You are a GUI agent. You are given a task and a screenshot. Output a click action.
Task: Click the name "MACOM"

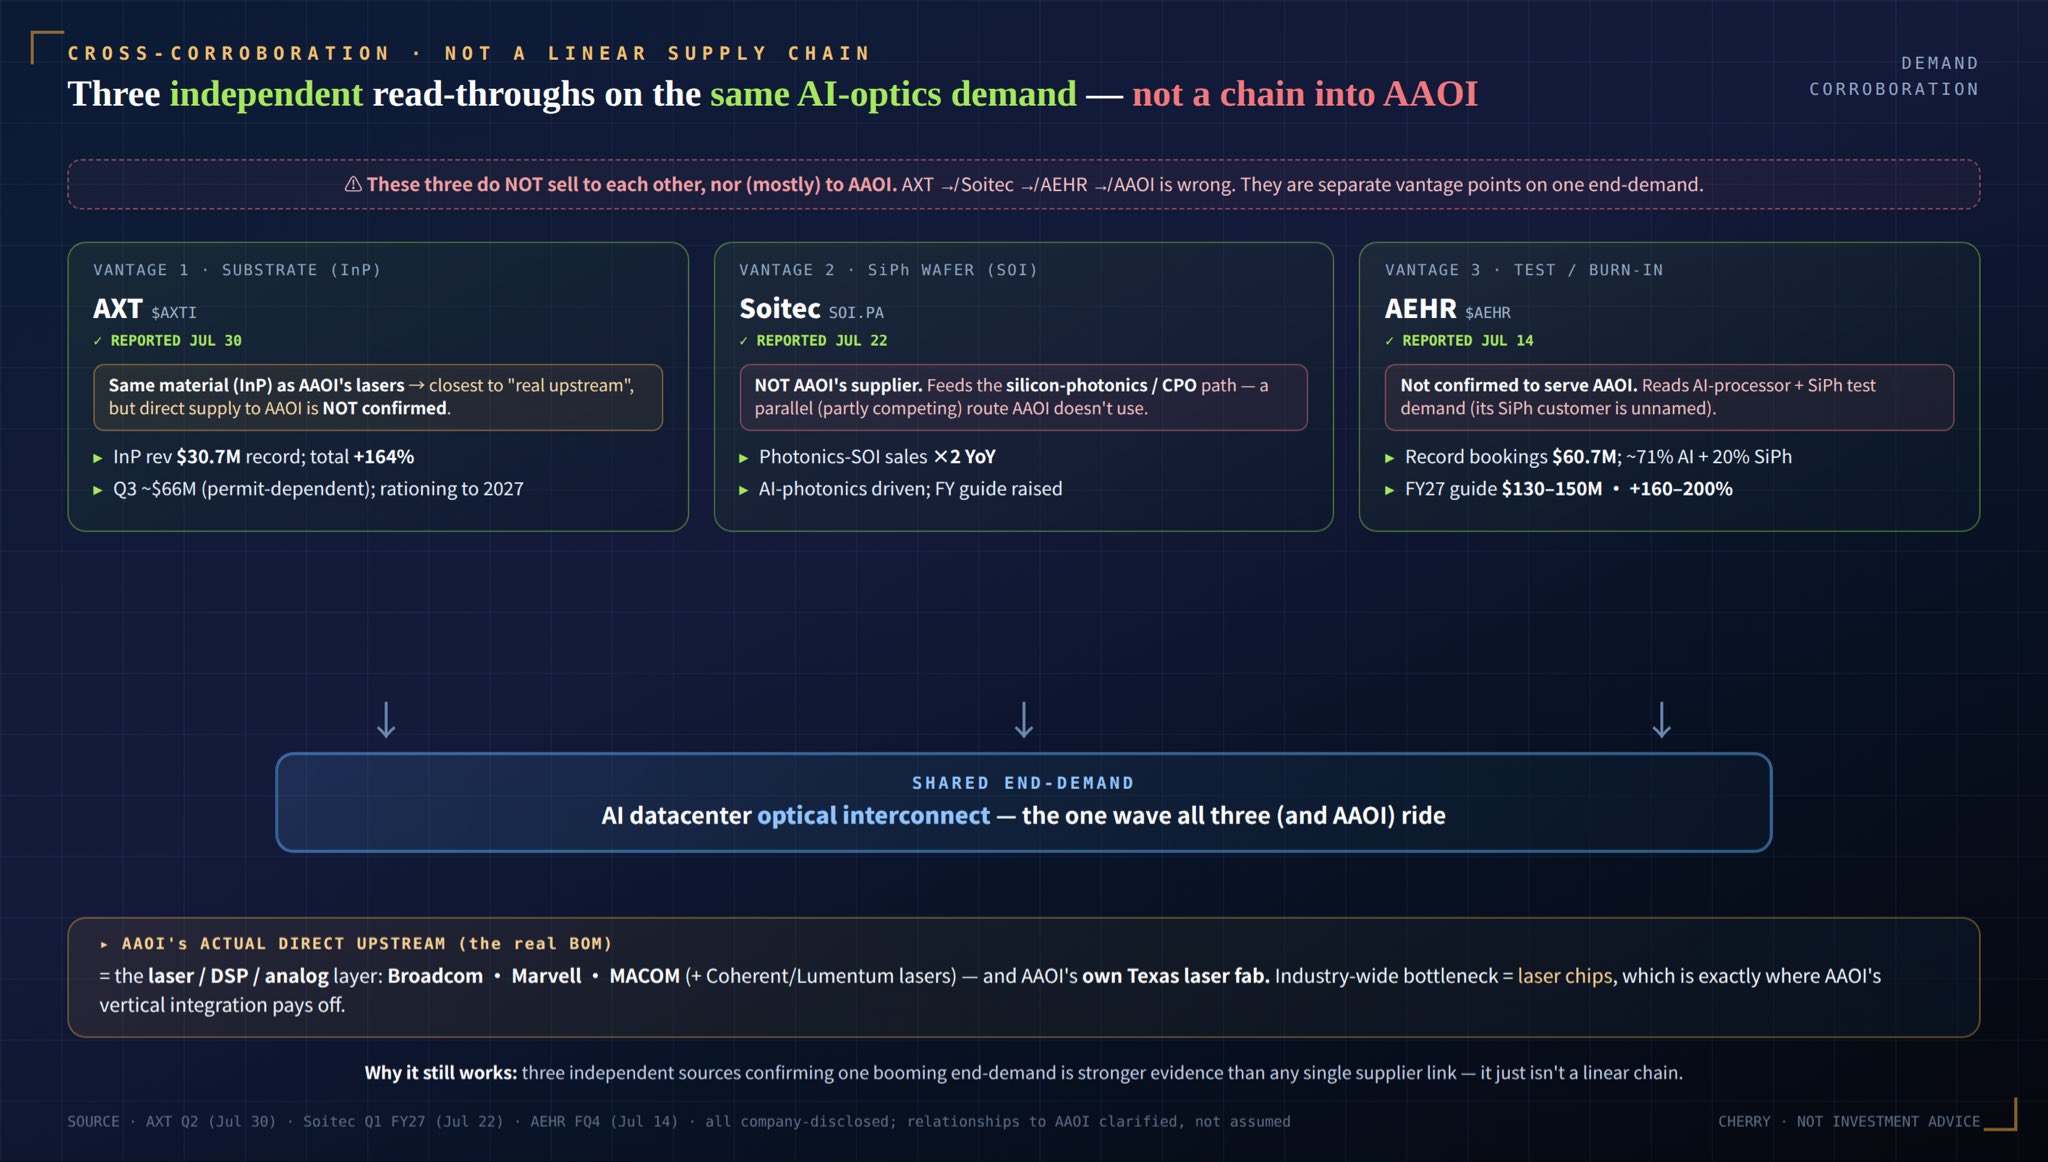click(x=645, y=976)
